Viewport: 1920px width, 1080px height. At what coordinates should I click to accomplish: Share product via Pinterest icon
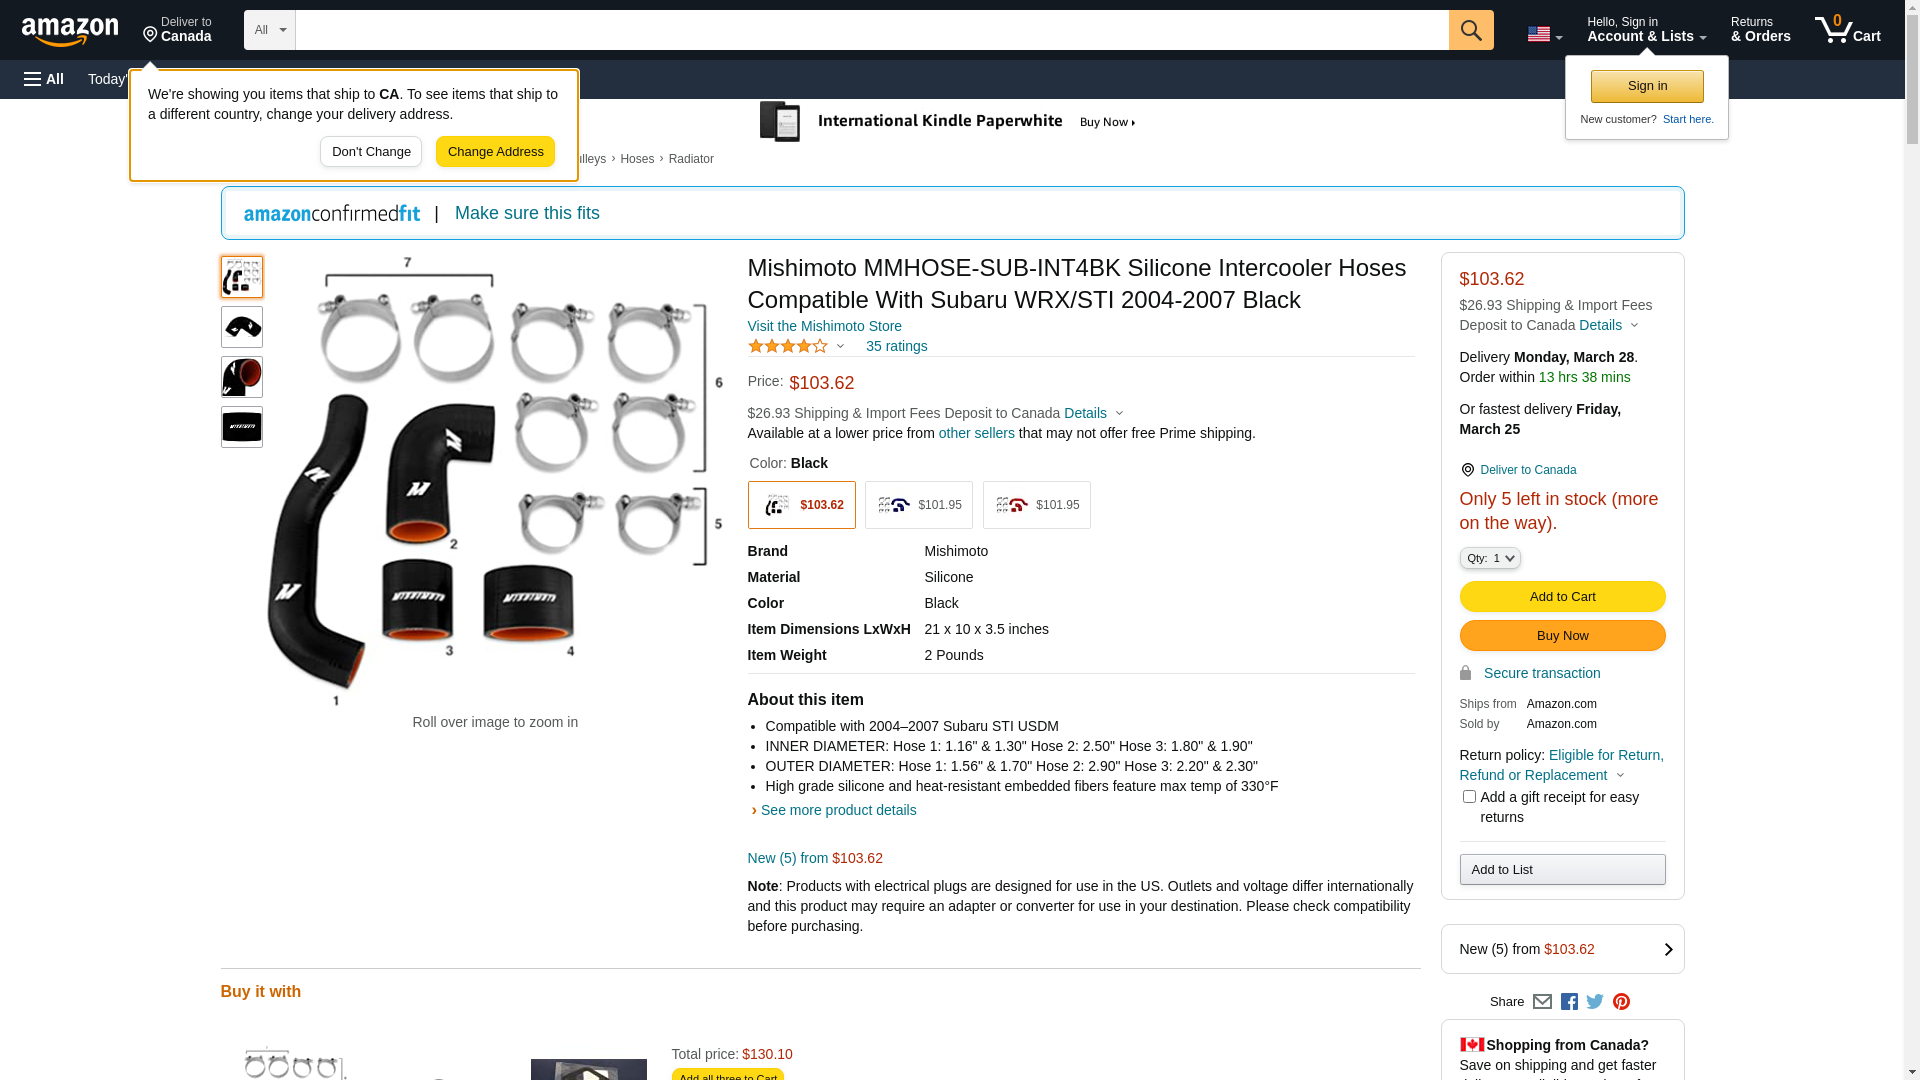tap(1621, 1002)
